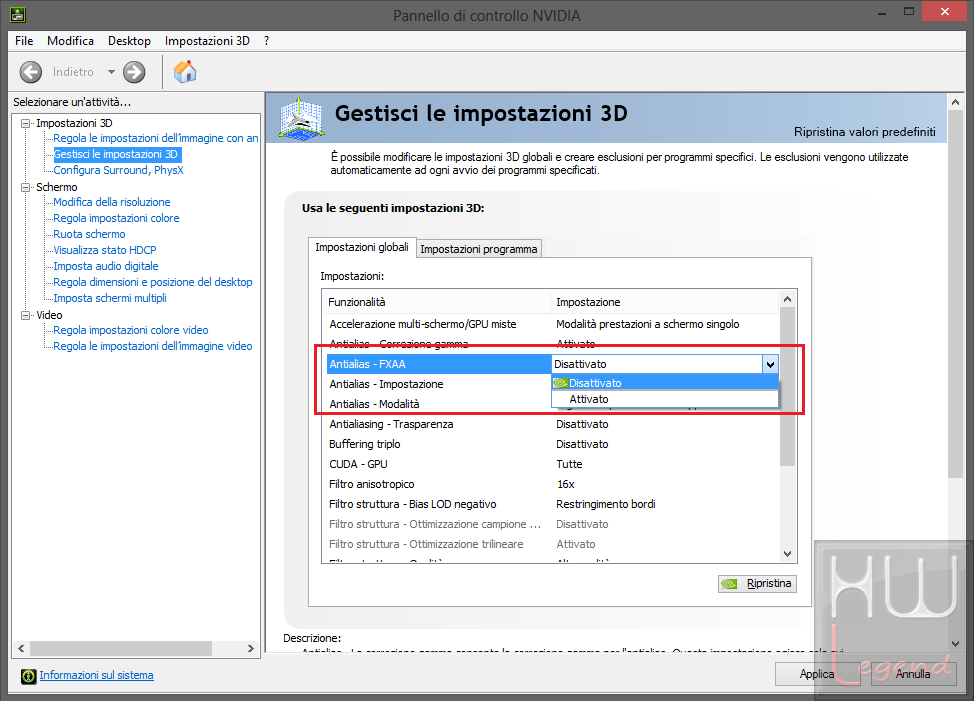Open Modifica della risoluzione
This screenshot has width=974, height=701.
(112, 202)
